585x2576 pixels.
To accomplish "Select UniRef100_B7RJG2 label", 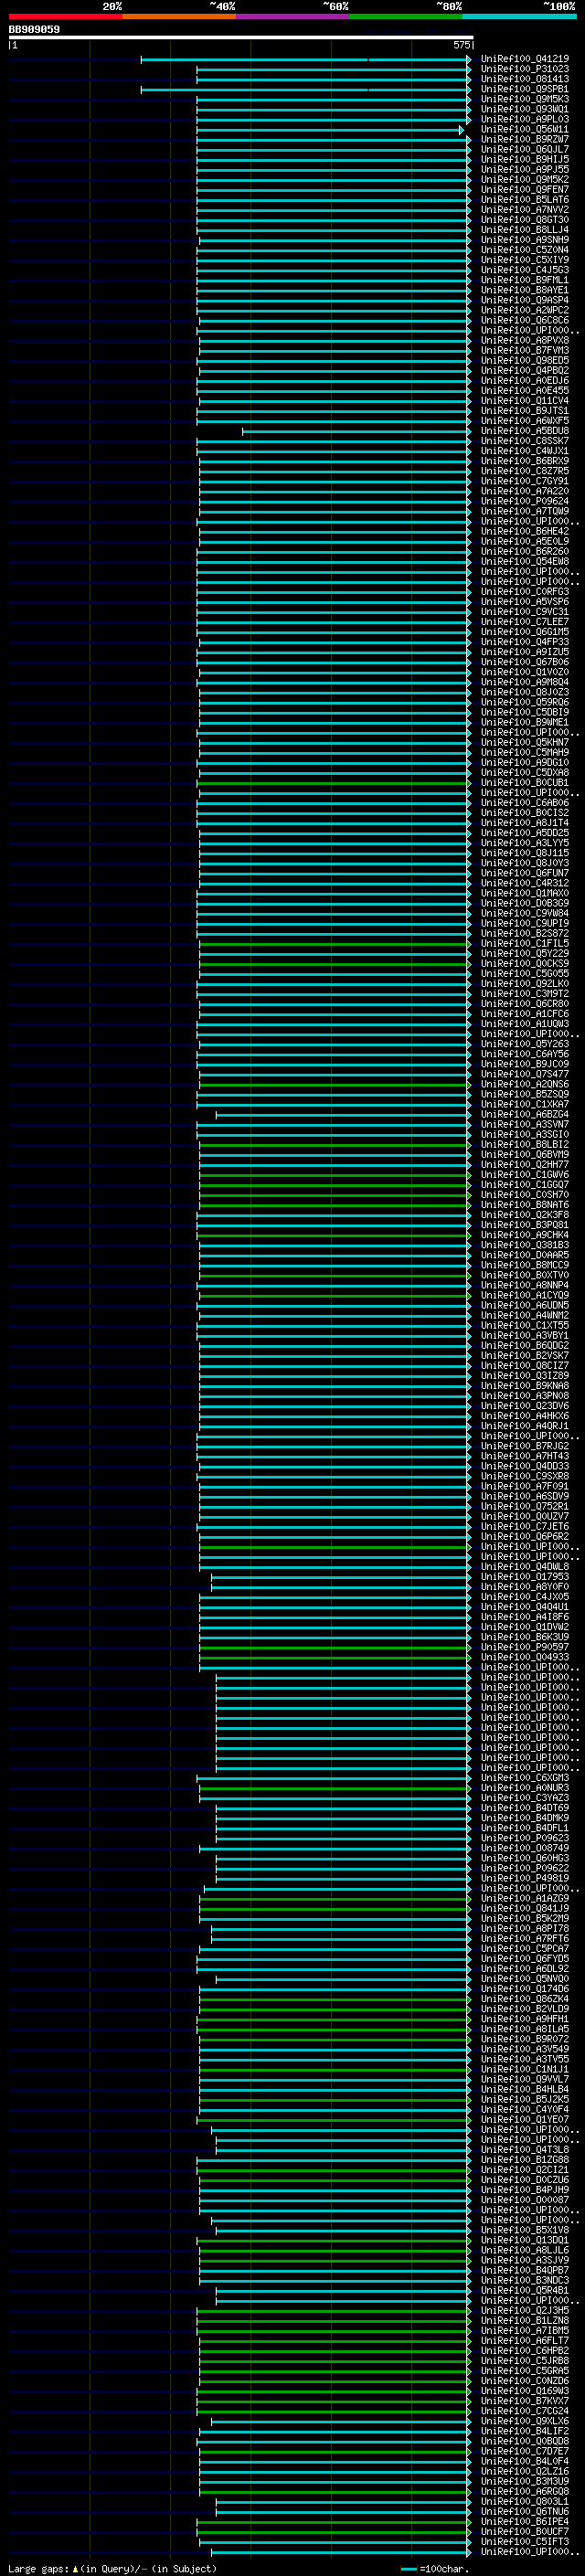I will coord(525,1446).
